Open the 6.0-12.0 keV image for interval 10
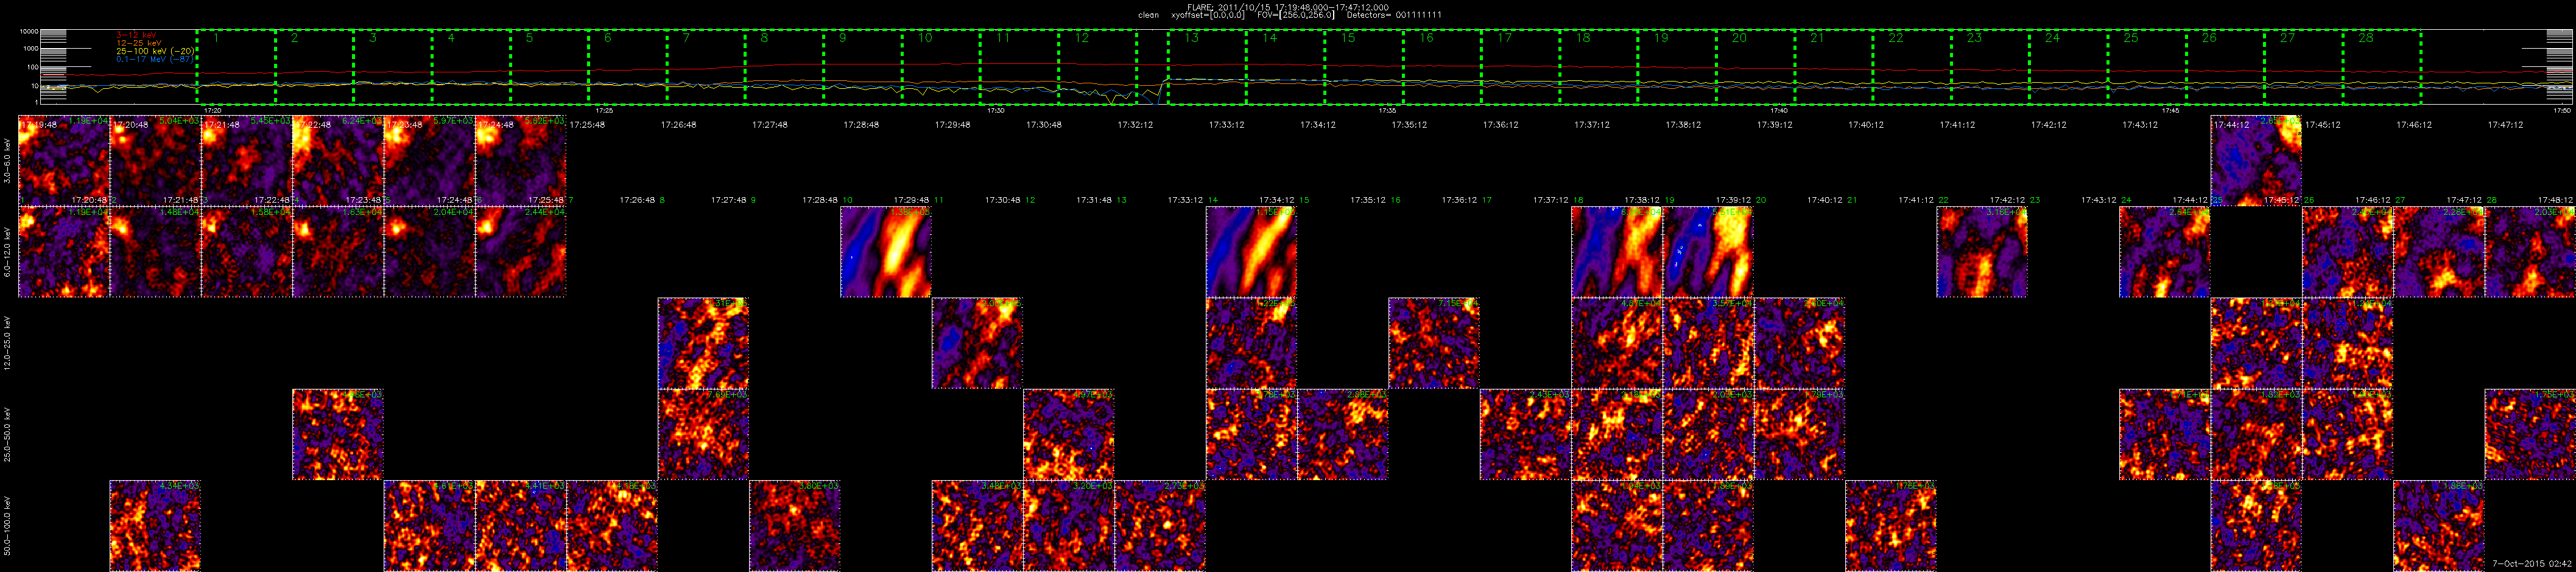This screenshot has height=572, width=2576. tap(886, 252)
